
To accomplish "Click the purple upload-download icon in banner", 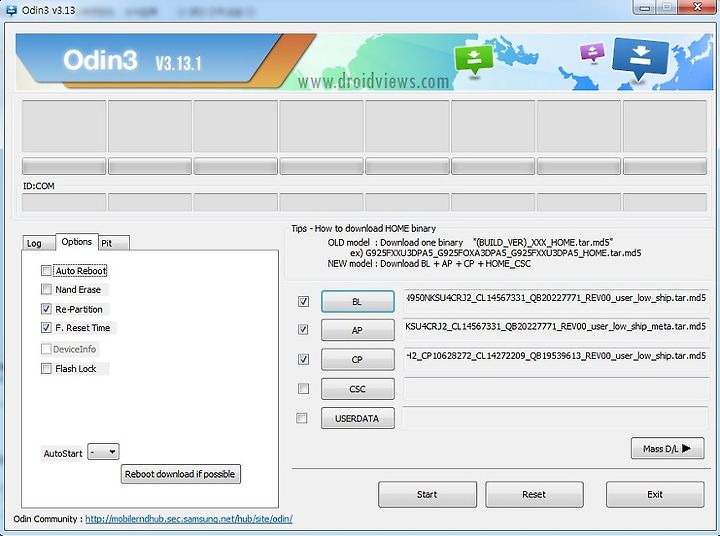I will [x=592, y=52].
